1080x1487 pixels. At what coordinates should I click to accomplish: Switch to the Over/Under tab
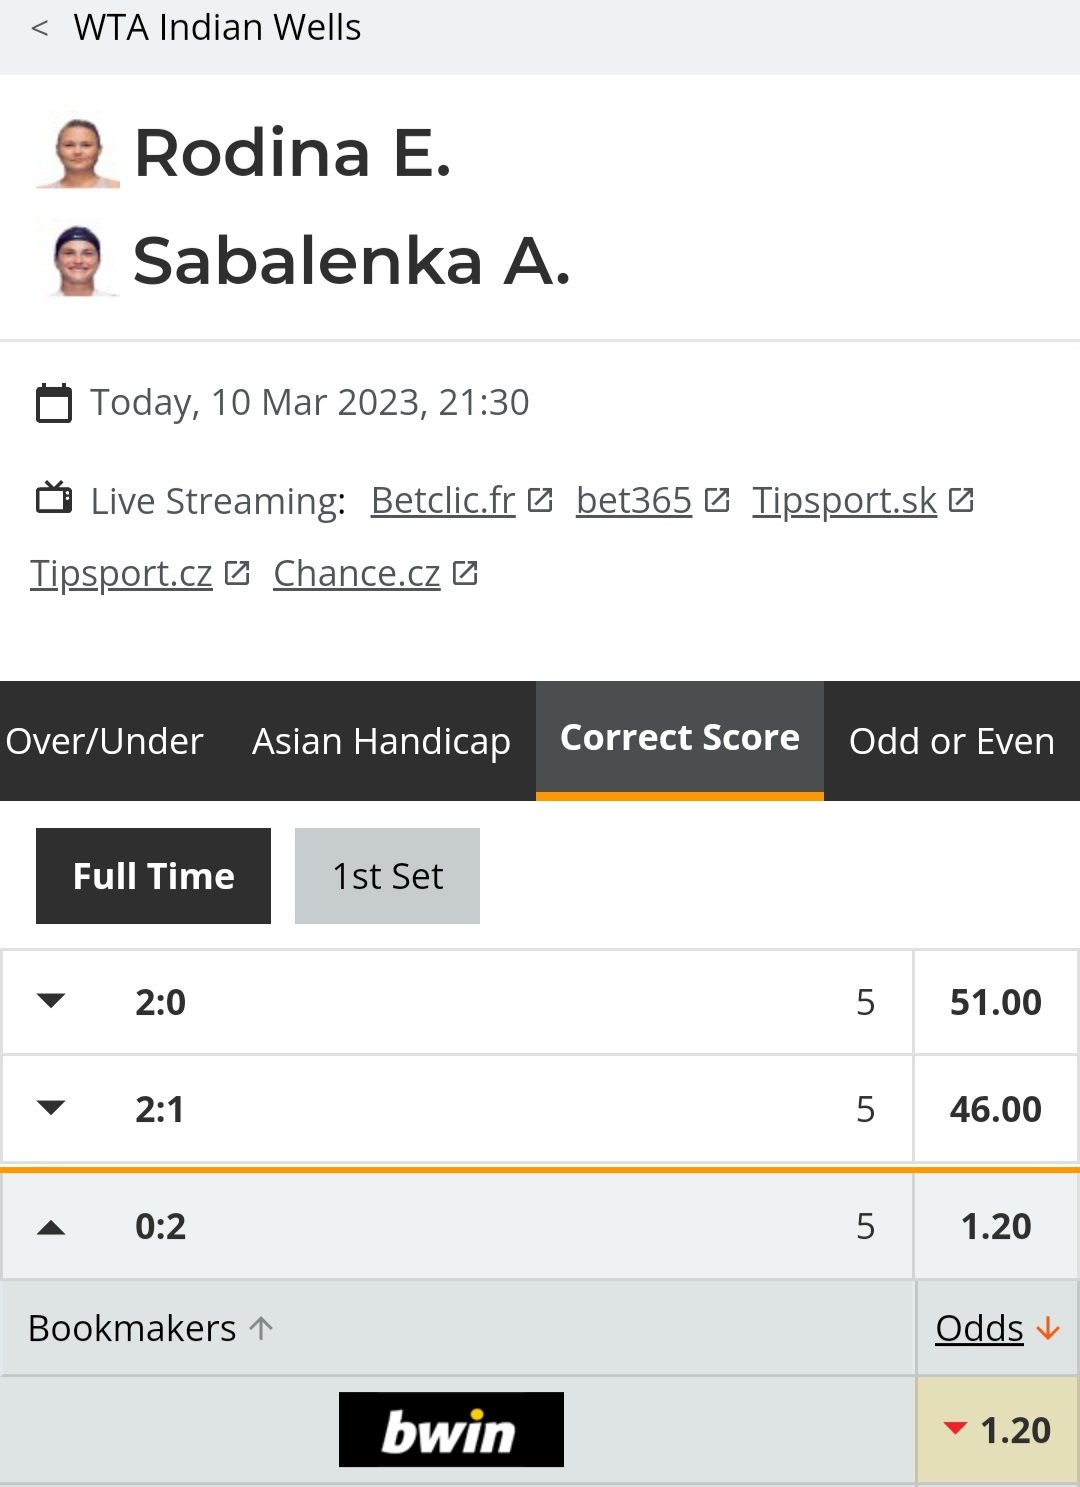click(104, 741)
